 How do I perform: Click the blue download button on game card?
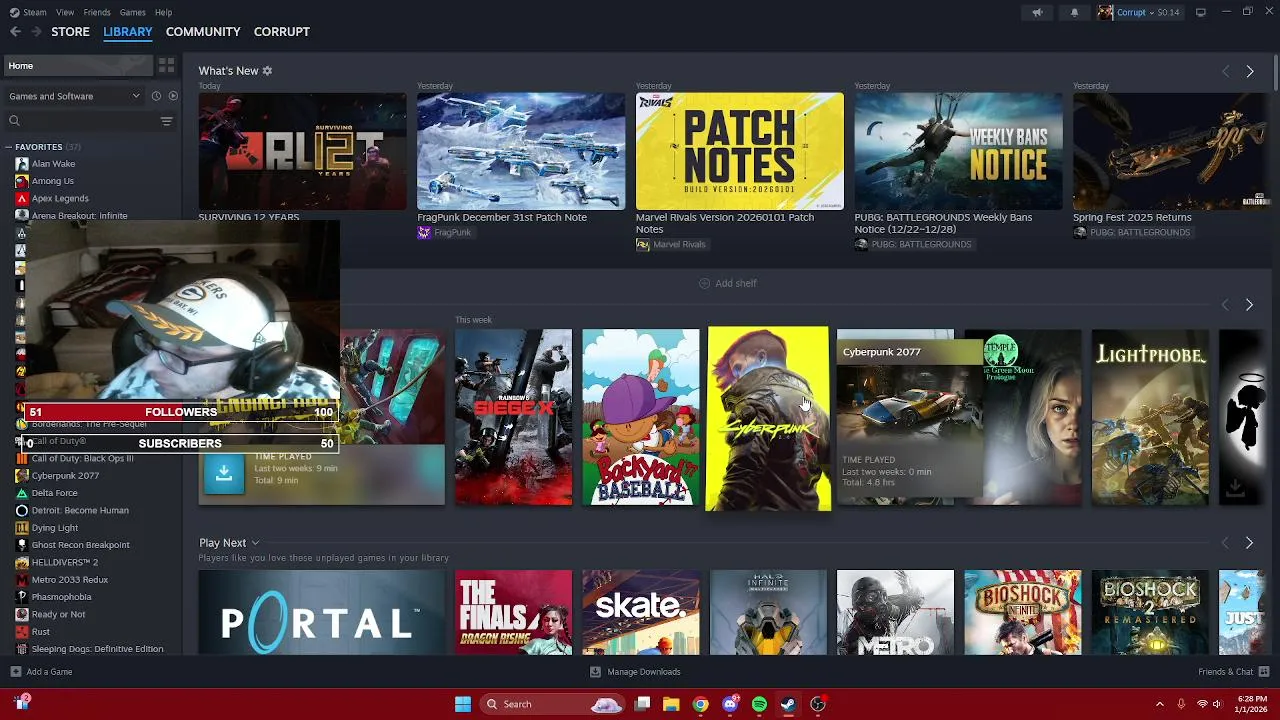tap(224, 473)
